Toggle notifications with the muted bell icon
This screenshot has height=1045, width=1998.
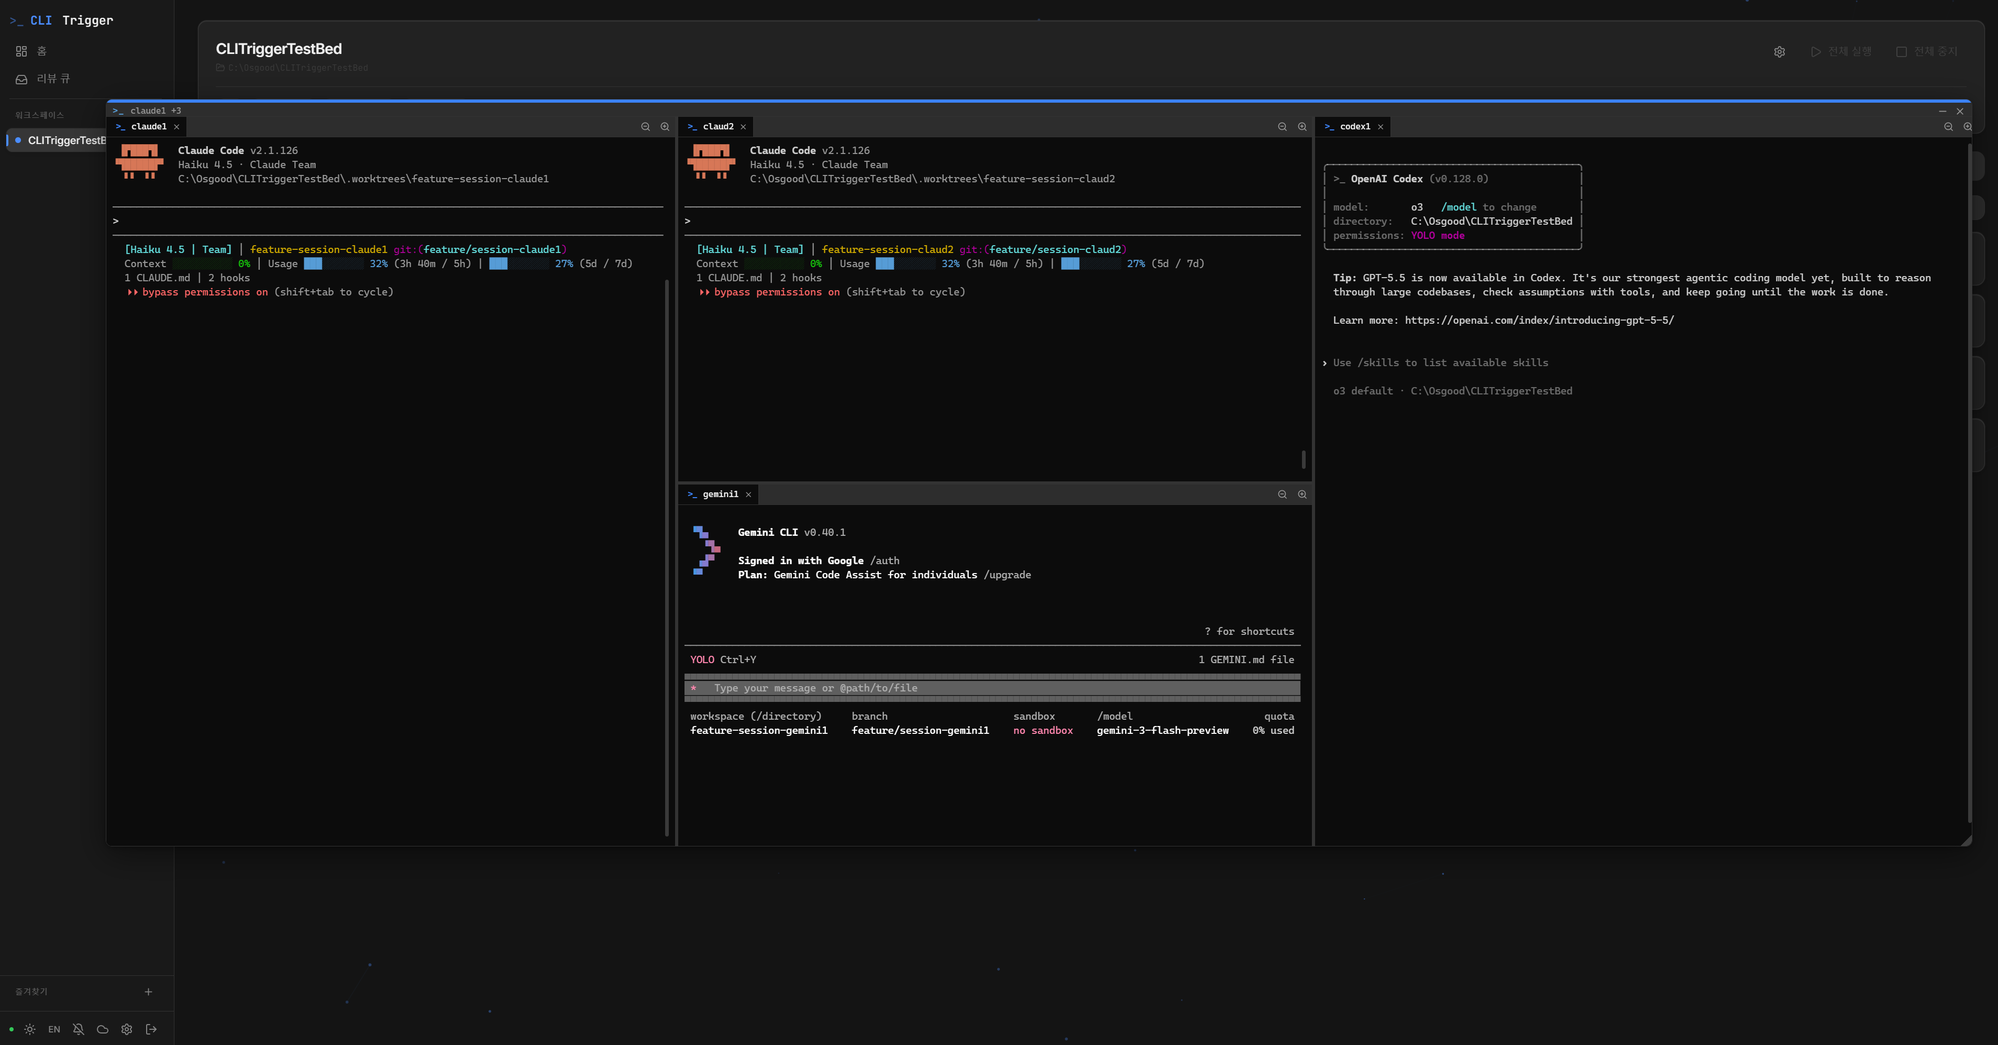[78, 1029]
